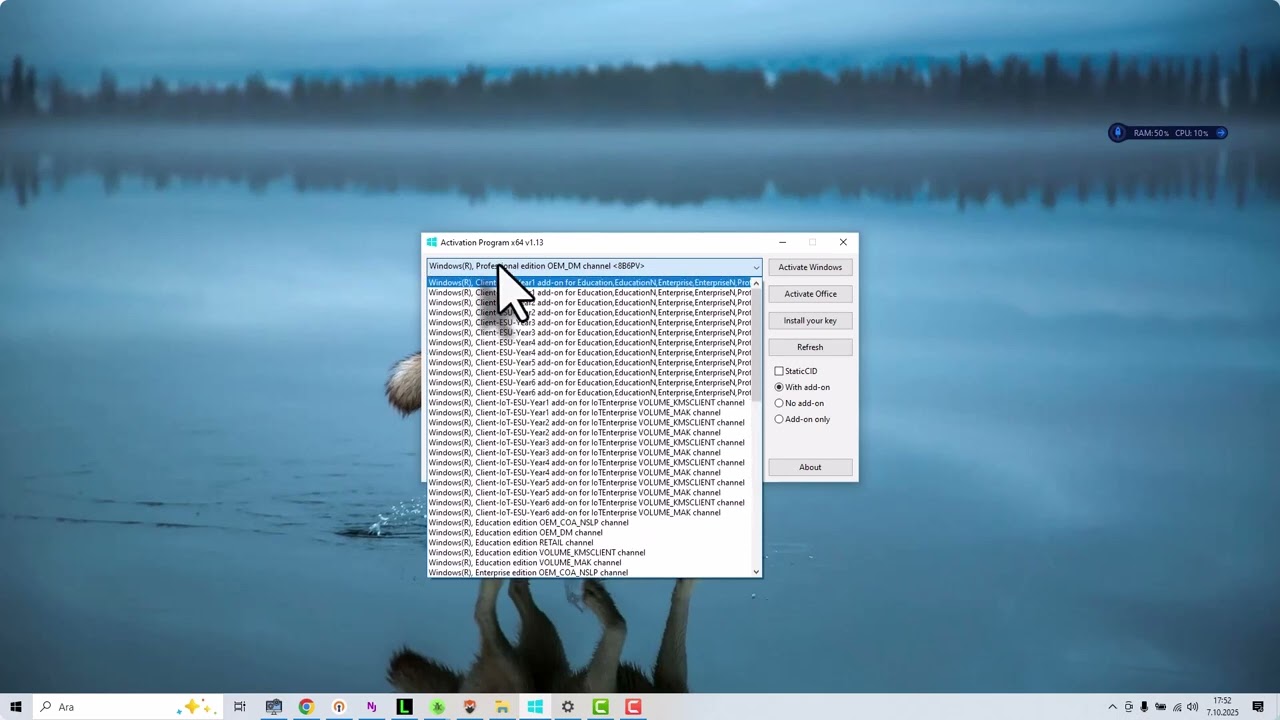Click the microphone tray icon
Viewport: 1280px width, 720px height.
pos(1144,707)
